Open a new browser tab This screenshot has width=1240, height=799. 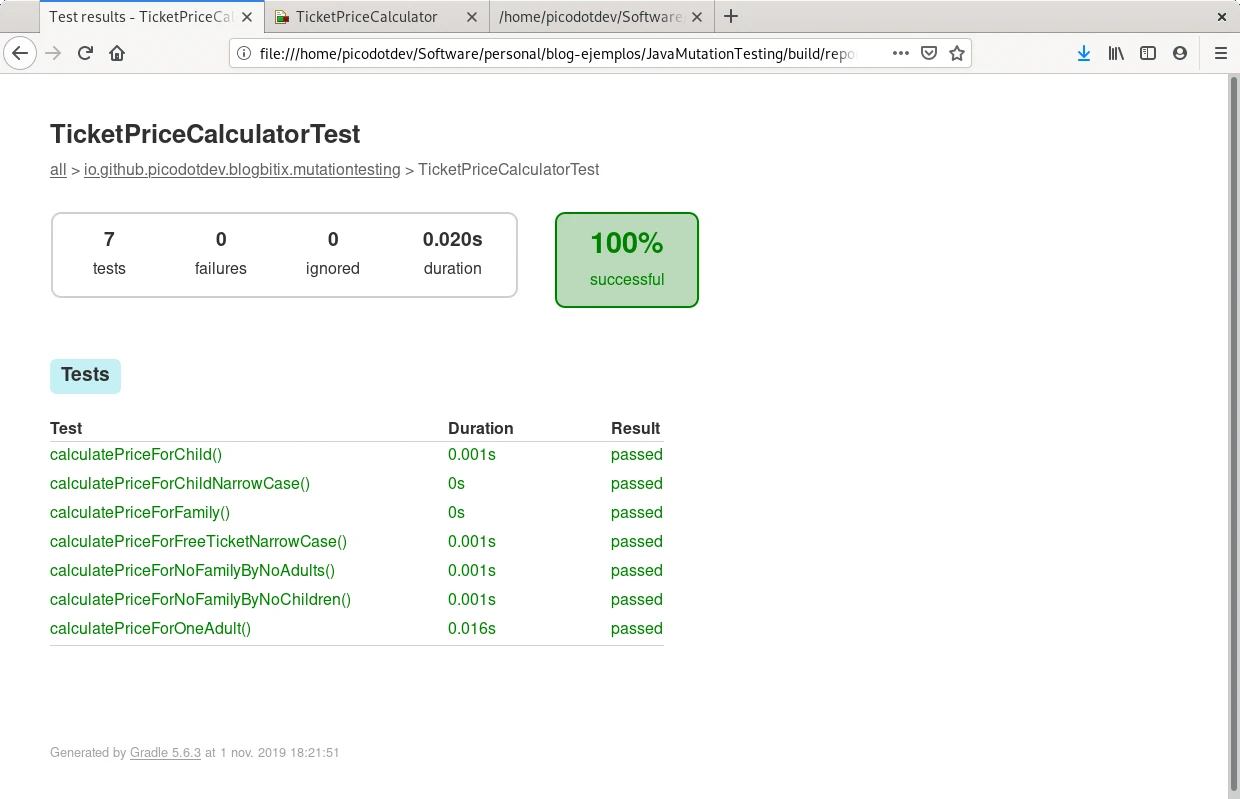click(731, 17)
